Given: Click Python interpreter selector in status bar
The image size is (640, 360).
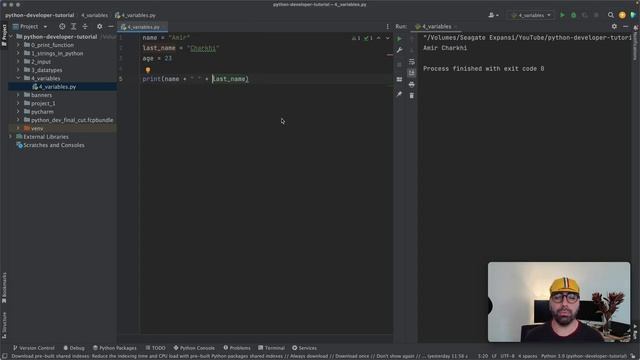Looking at the screenshot, I should 584,356.
